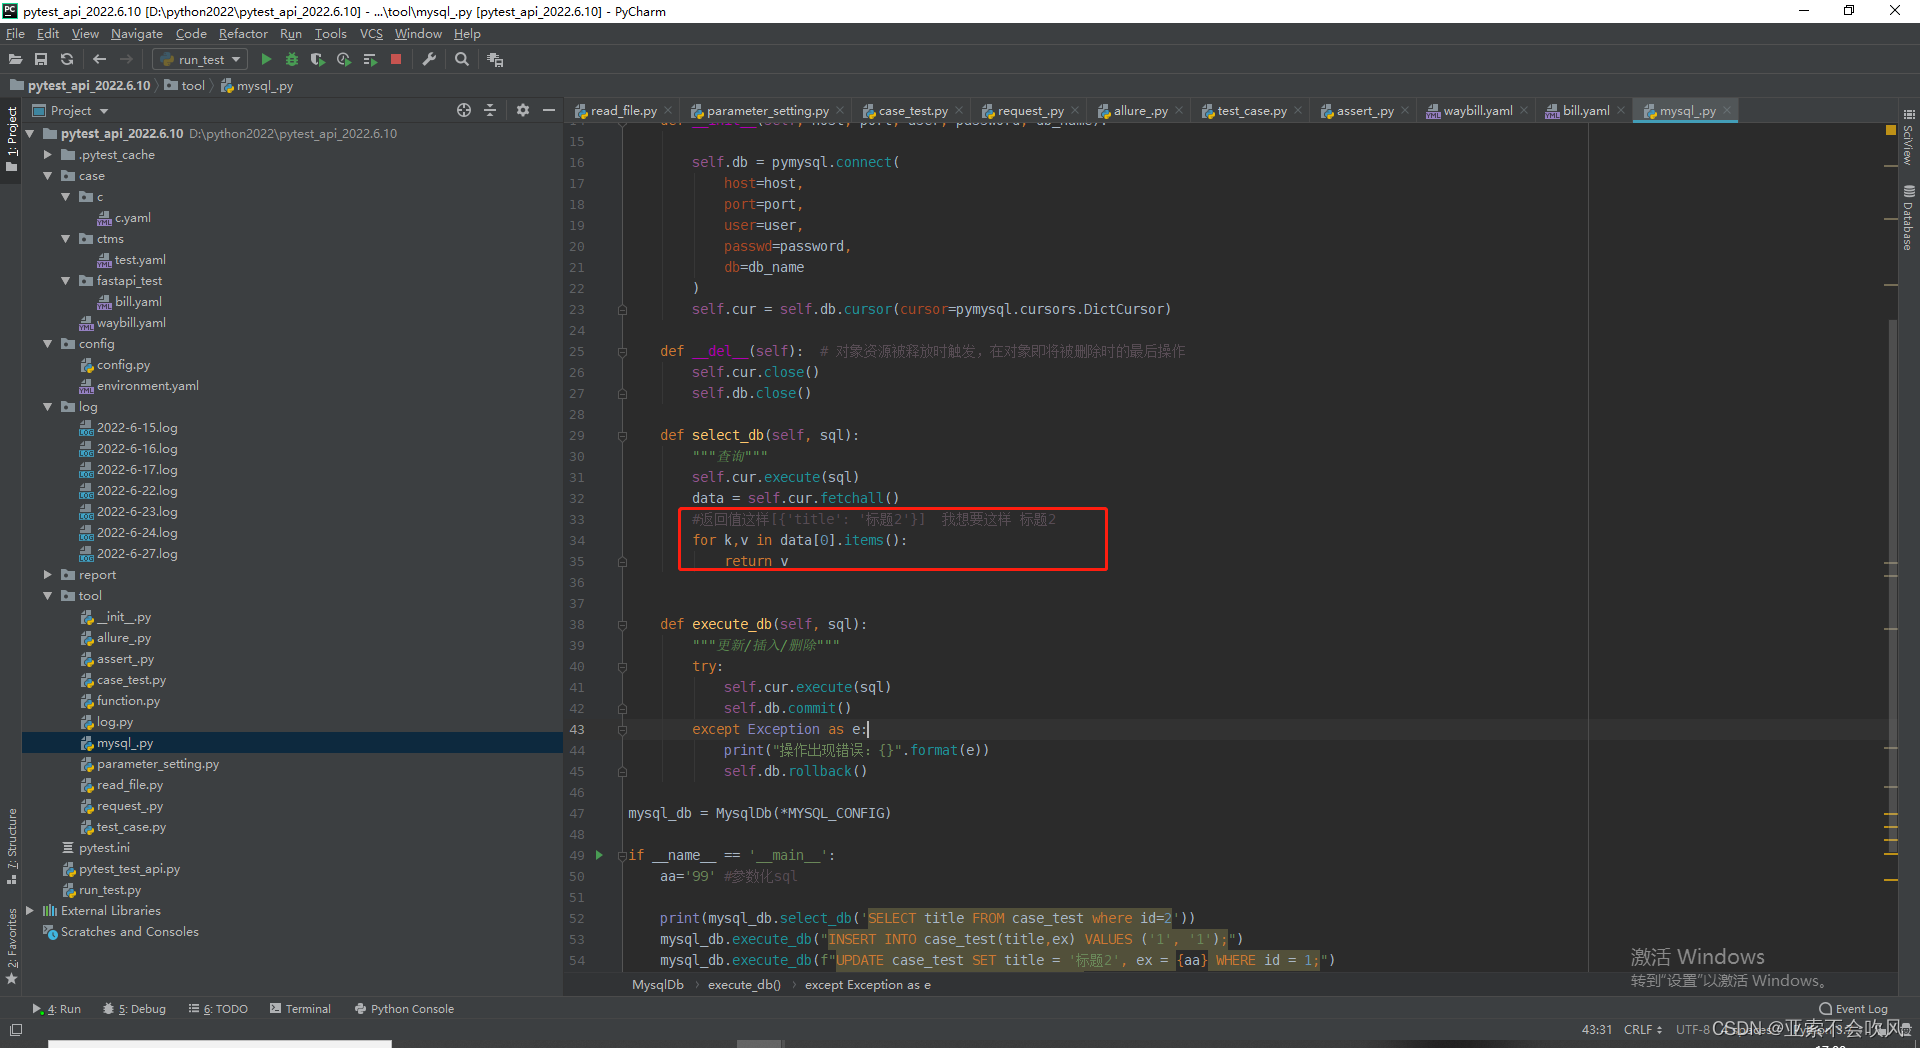Collapse the log folder
The width and height of the screenshot is (1920, 1048).
pyautogui.click(x=48, y=407)
